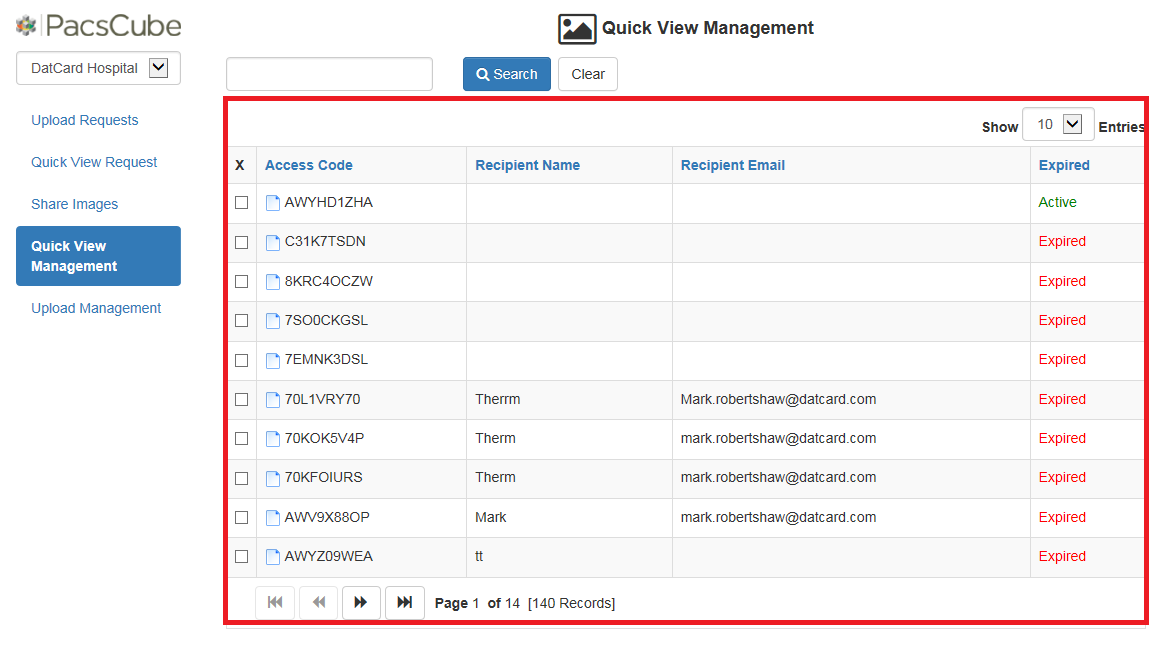Enable the checkbox for 70KFOIURS

241,478
